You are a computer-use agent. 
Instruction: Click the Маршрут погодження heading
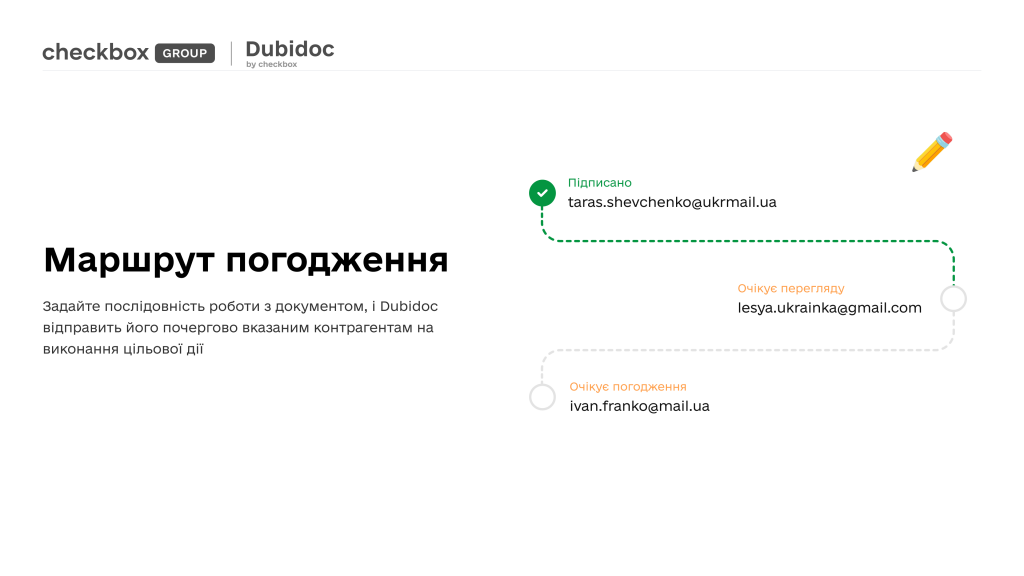click(246, 260)
